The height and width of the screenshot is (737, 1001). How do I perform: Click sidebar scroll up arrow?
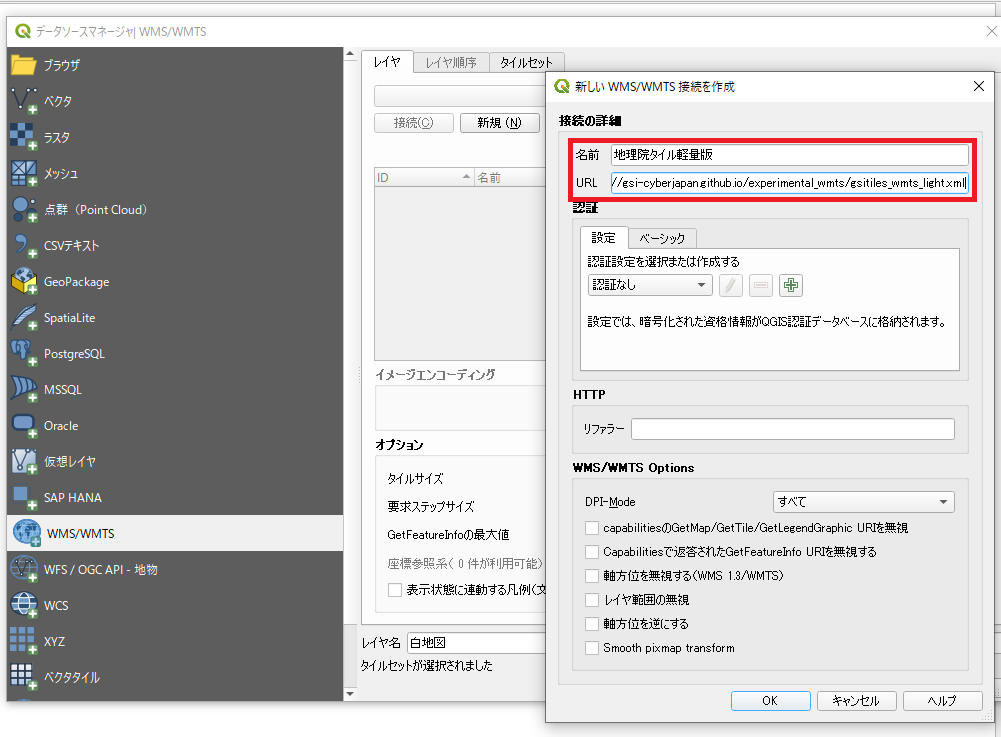click(350, 55)
